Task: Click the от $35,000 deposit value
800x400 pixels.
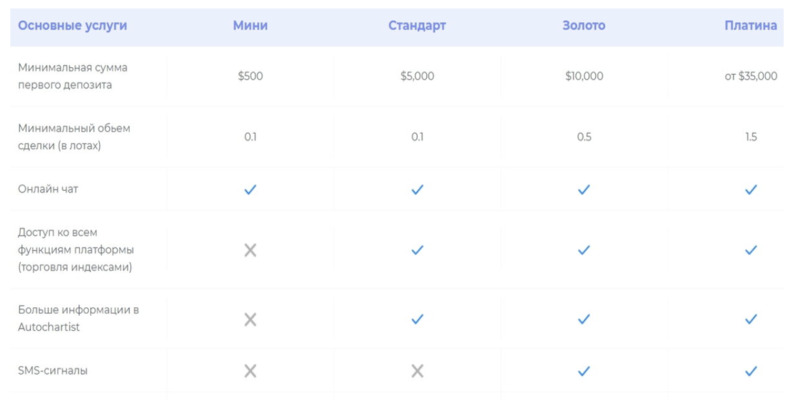Action: pos(751,76)
